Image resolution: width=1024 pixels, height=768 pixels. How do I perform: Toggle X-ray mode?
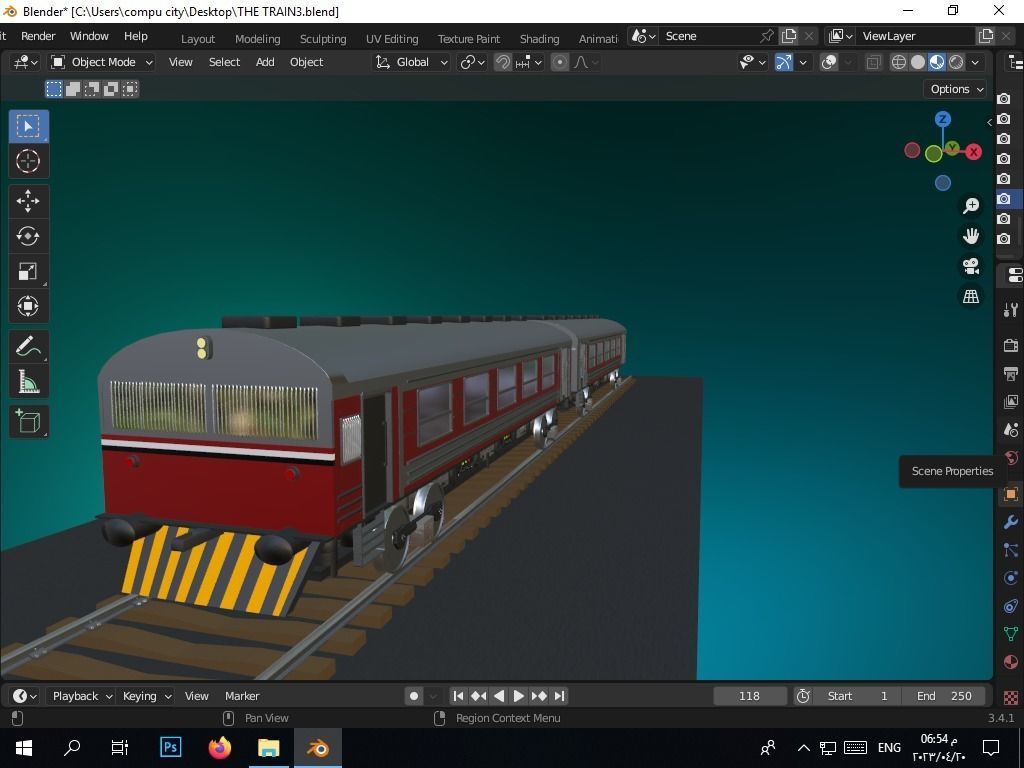coord(873,62)
